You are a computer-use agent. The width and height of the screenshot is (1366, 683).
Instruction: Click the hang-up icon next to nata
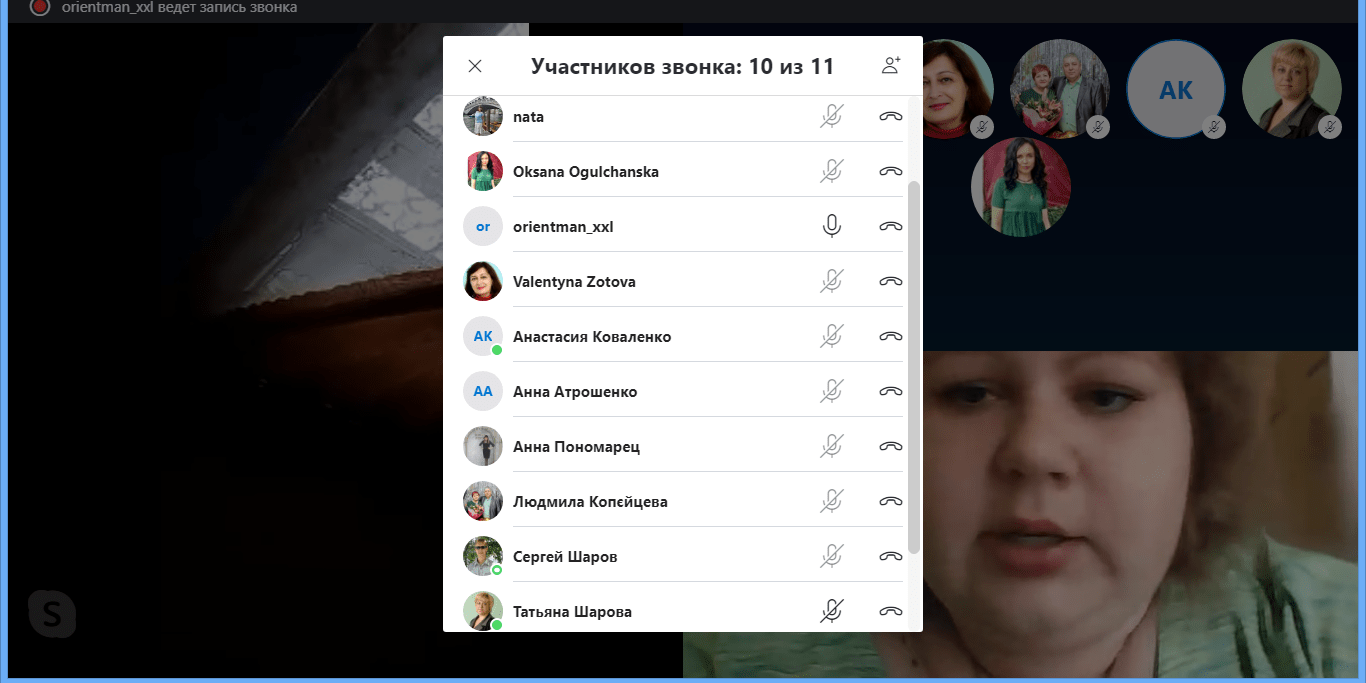point(889,116)
